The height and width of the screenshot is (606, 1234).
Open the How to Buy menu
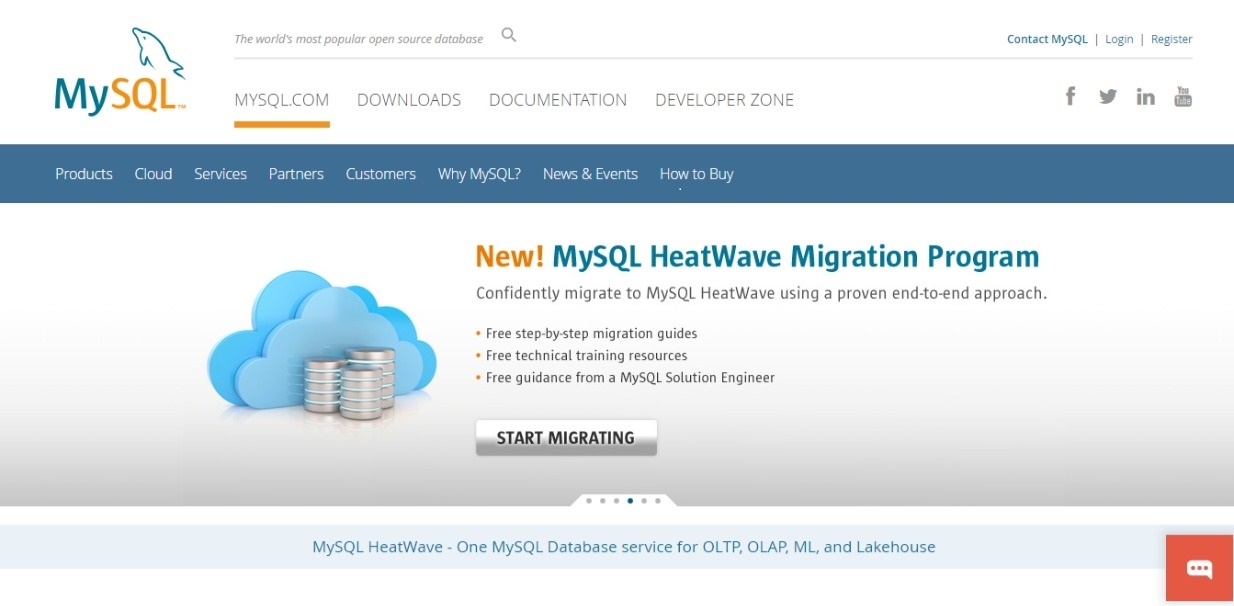pos(696,174)
